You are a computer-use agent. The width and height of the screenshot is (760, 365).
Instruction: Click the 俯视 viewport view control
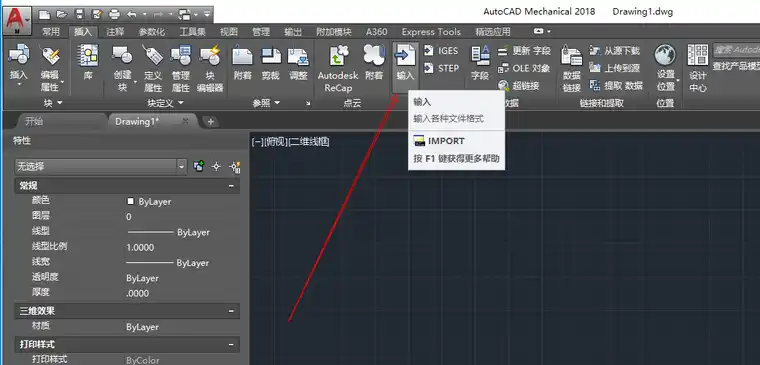275,142
